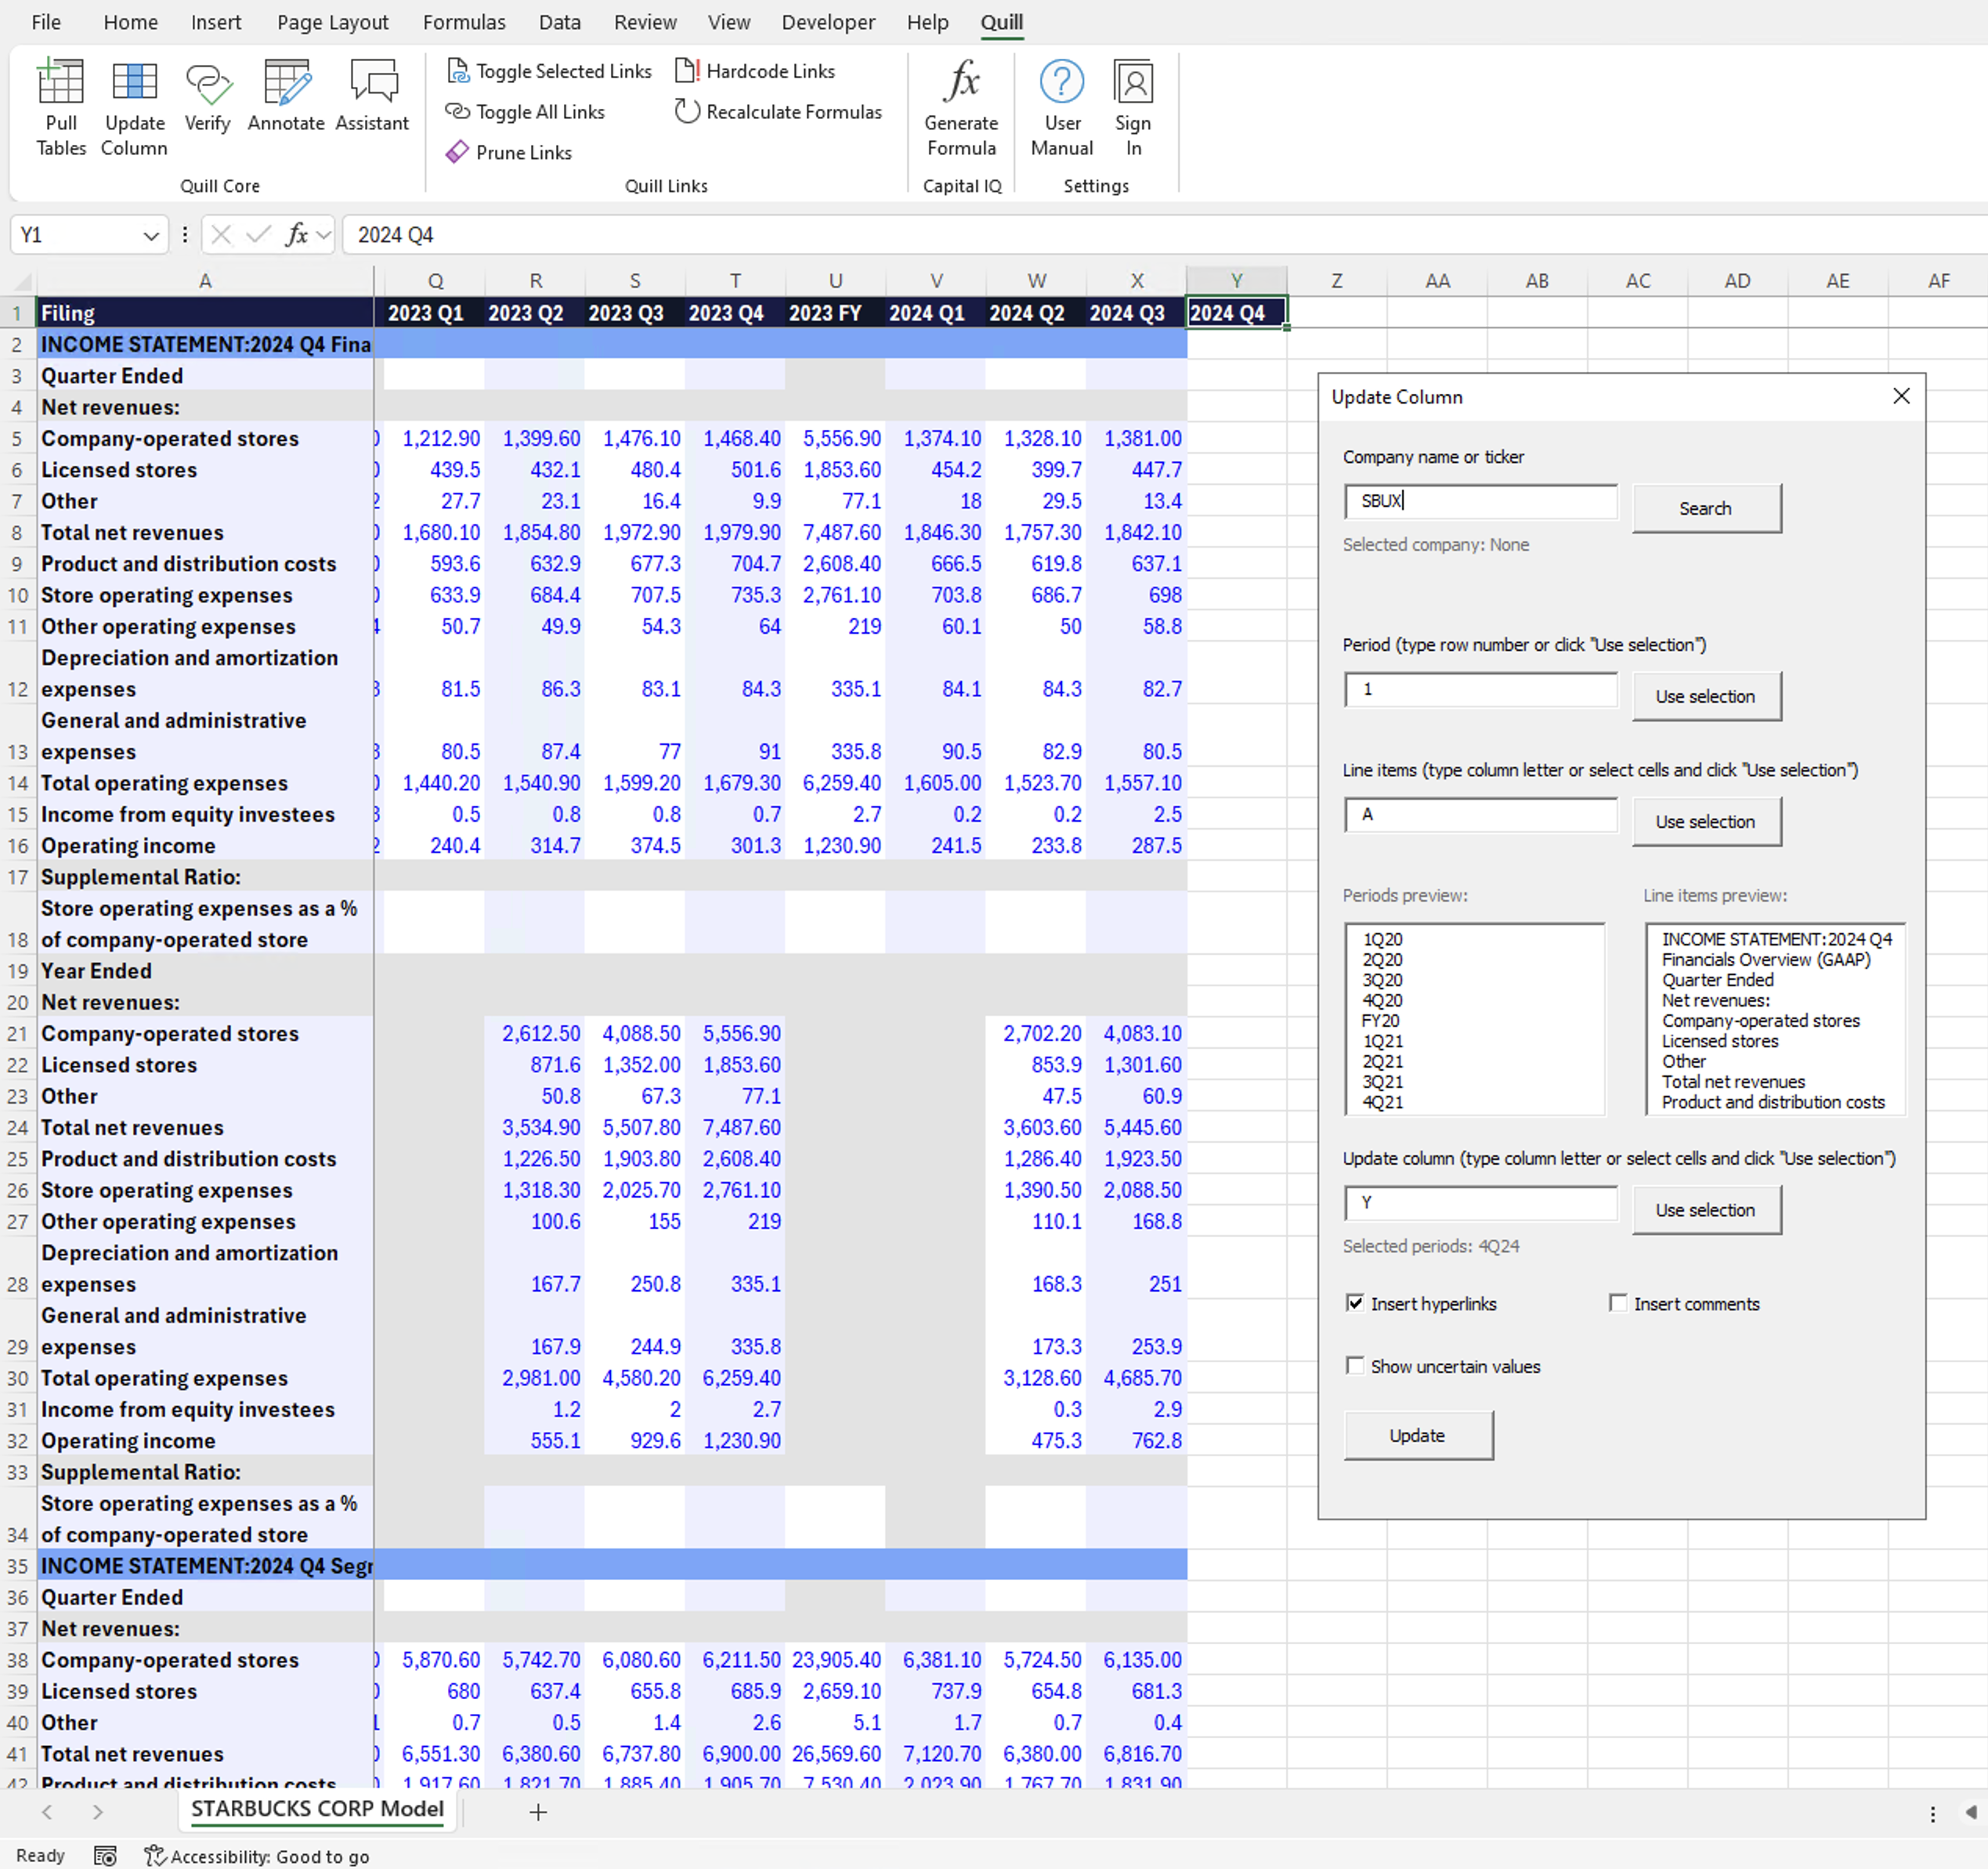Select the Annotate tool
The height and width of the screenshot is (1869, 1988).
click(286, 97)
